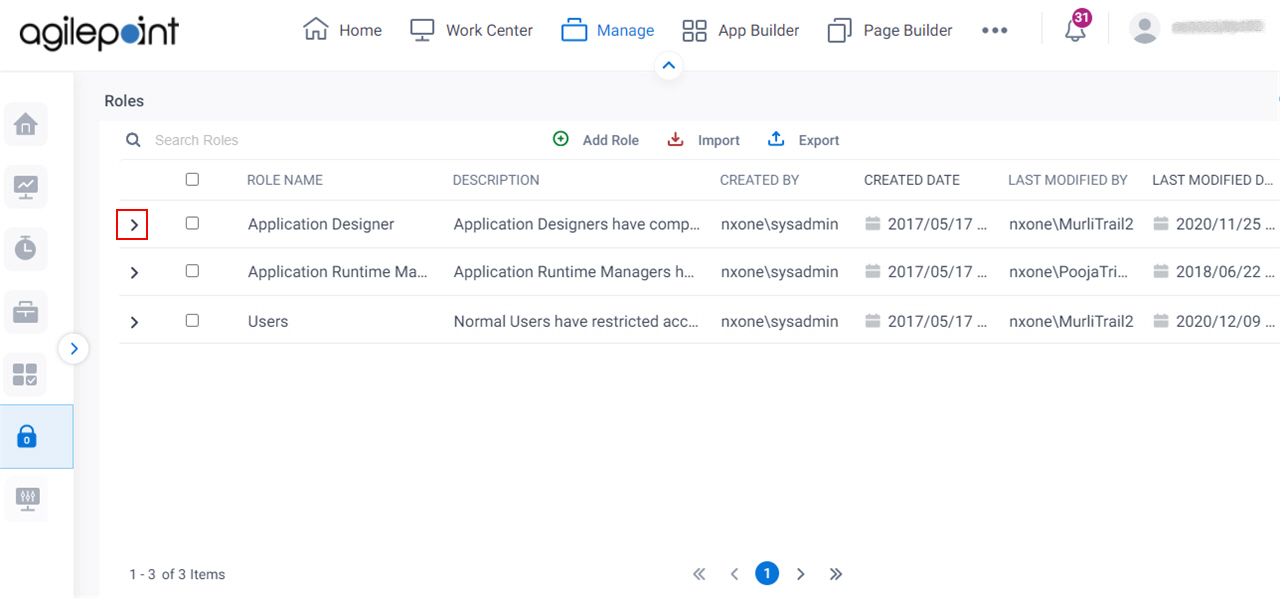
Task: Check the Application Runtime Manager row checkbox
Action: click(x=192, y=270)
